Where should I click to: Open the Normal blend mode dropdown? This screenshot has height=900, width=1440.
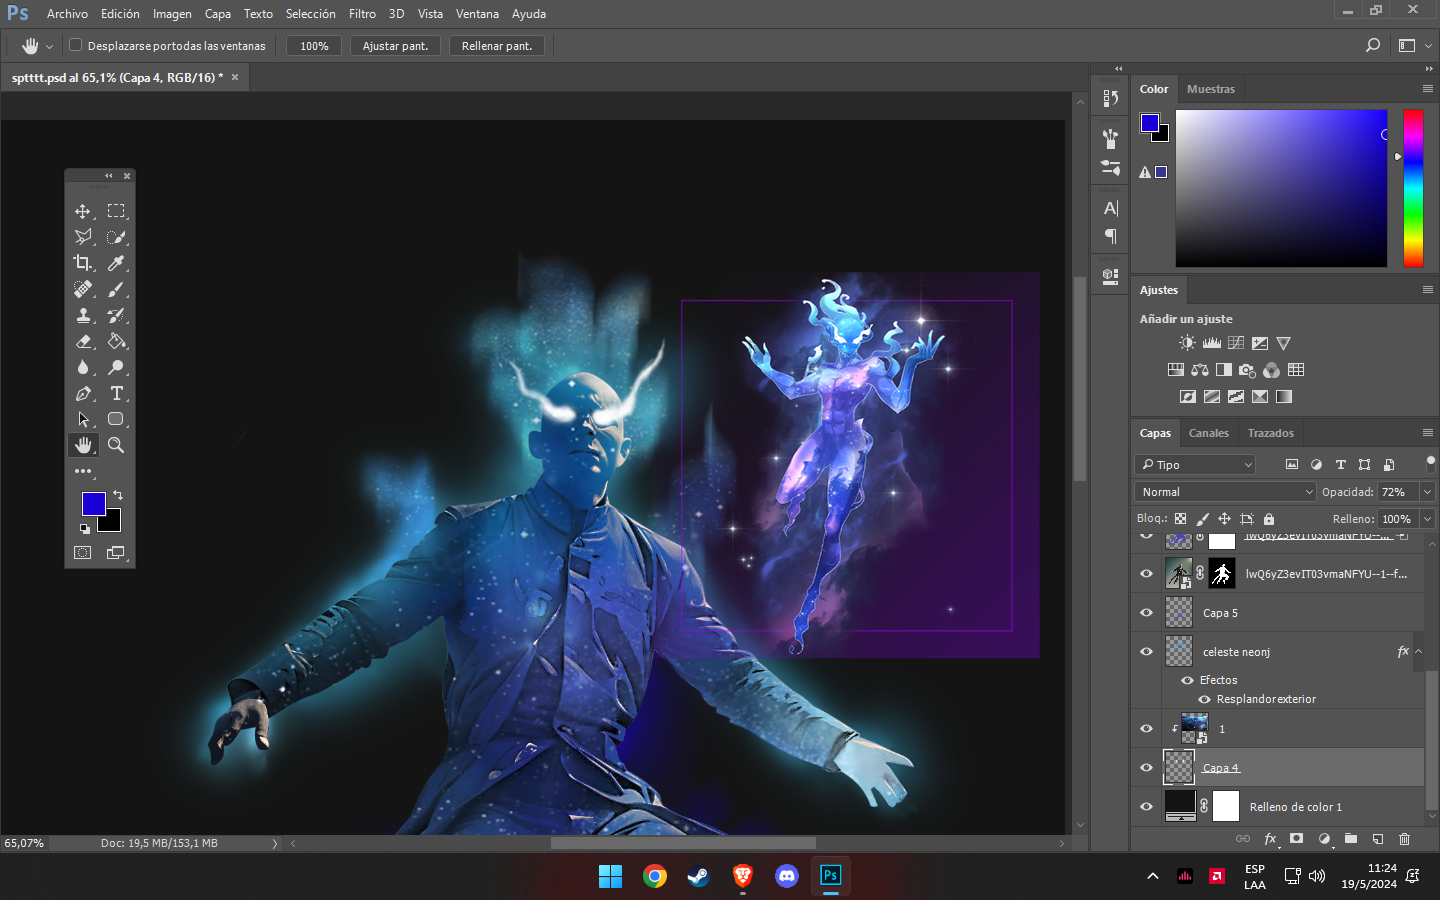tap(1226, 492)
